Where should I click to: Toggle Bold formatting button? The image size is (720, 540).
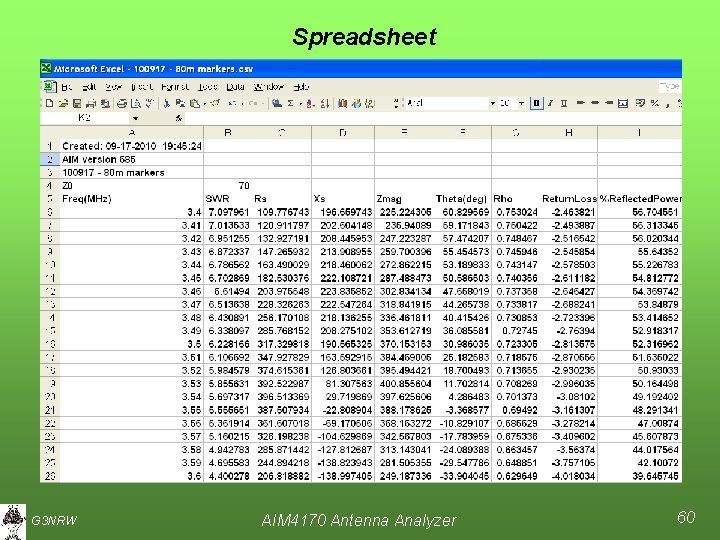[536, 103]
